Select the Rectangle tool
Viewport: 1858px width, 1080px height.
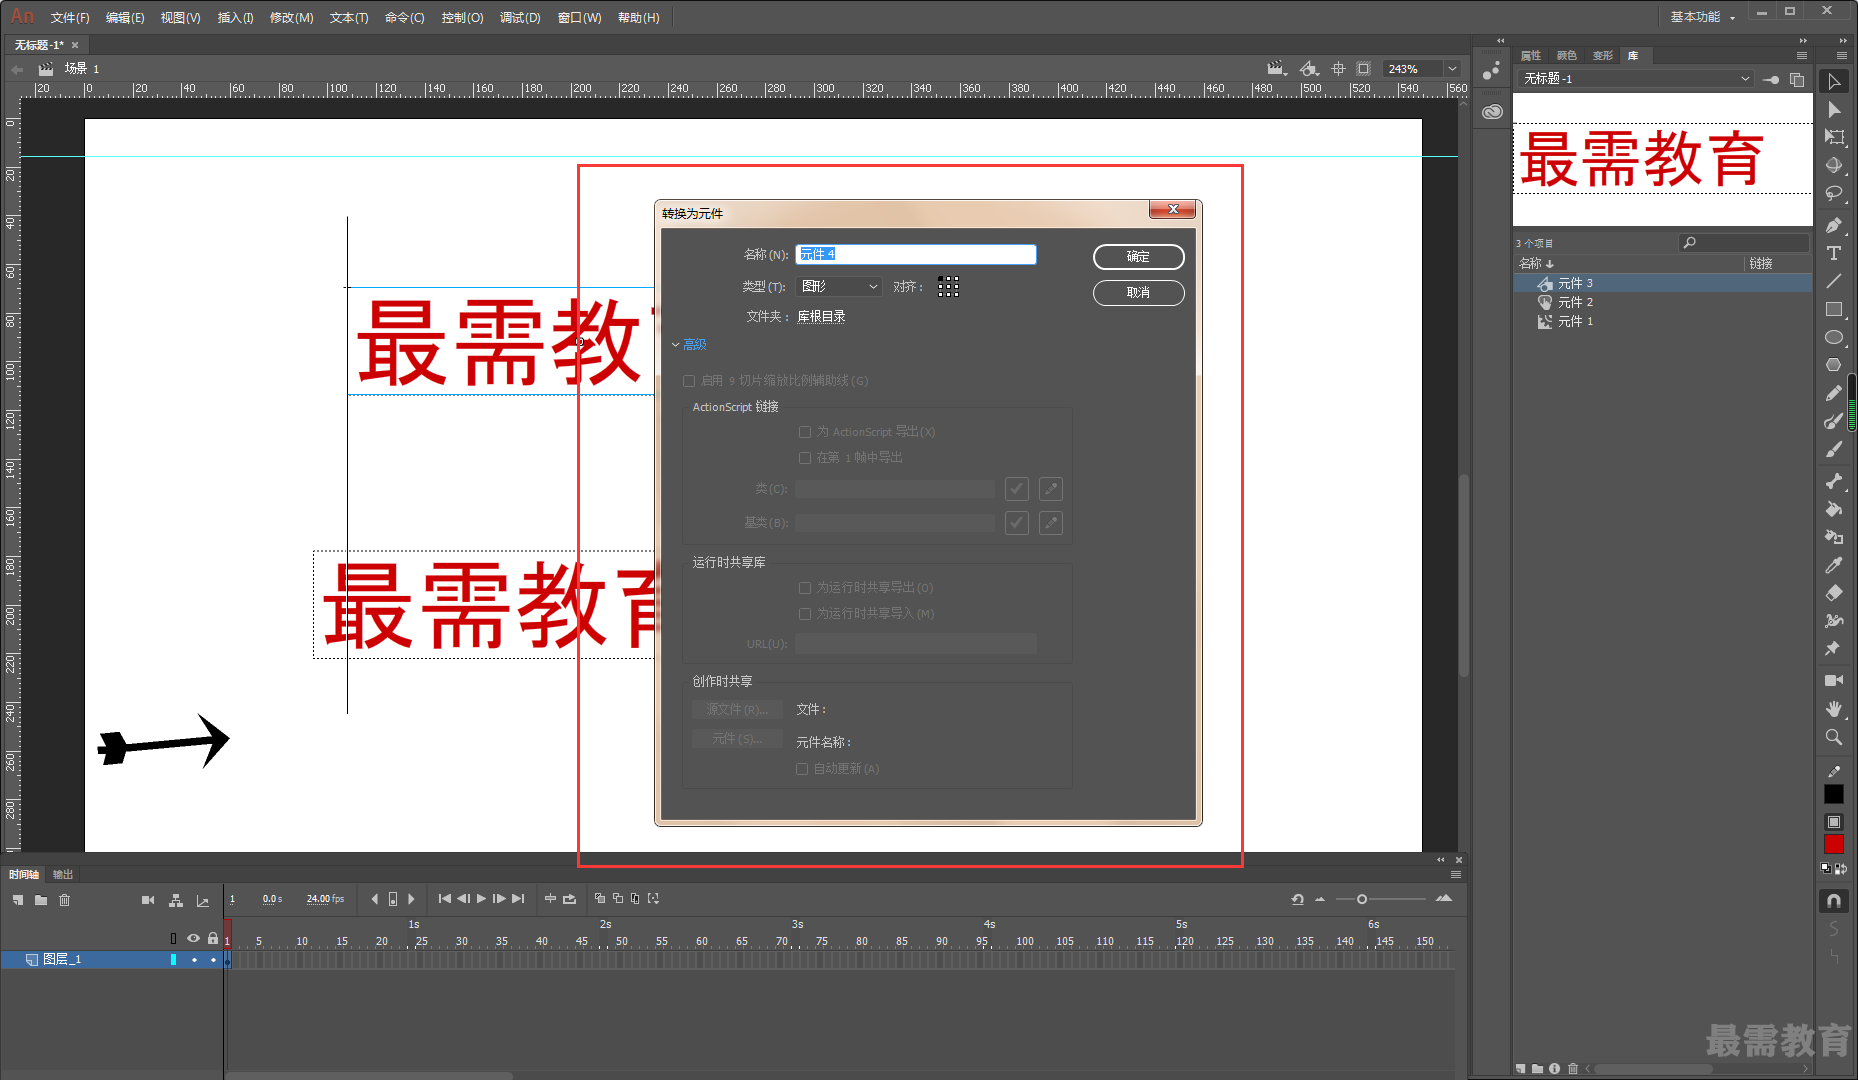(x=1834, y=309)
